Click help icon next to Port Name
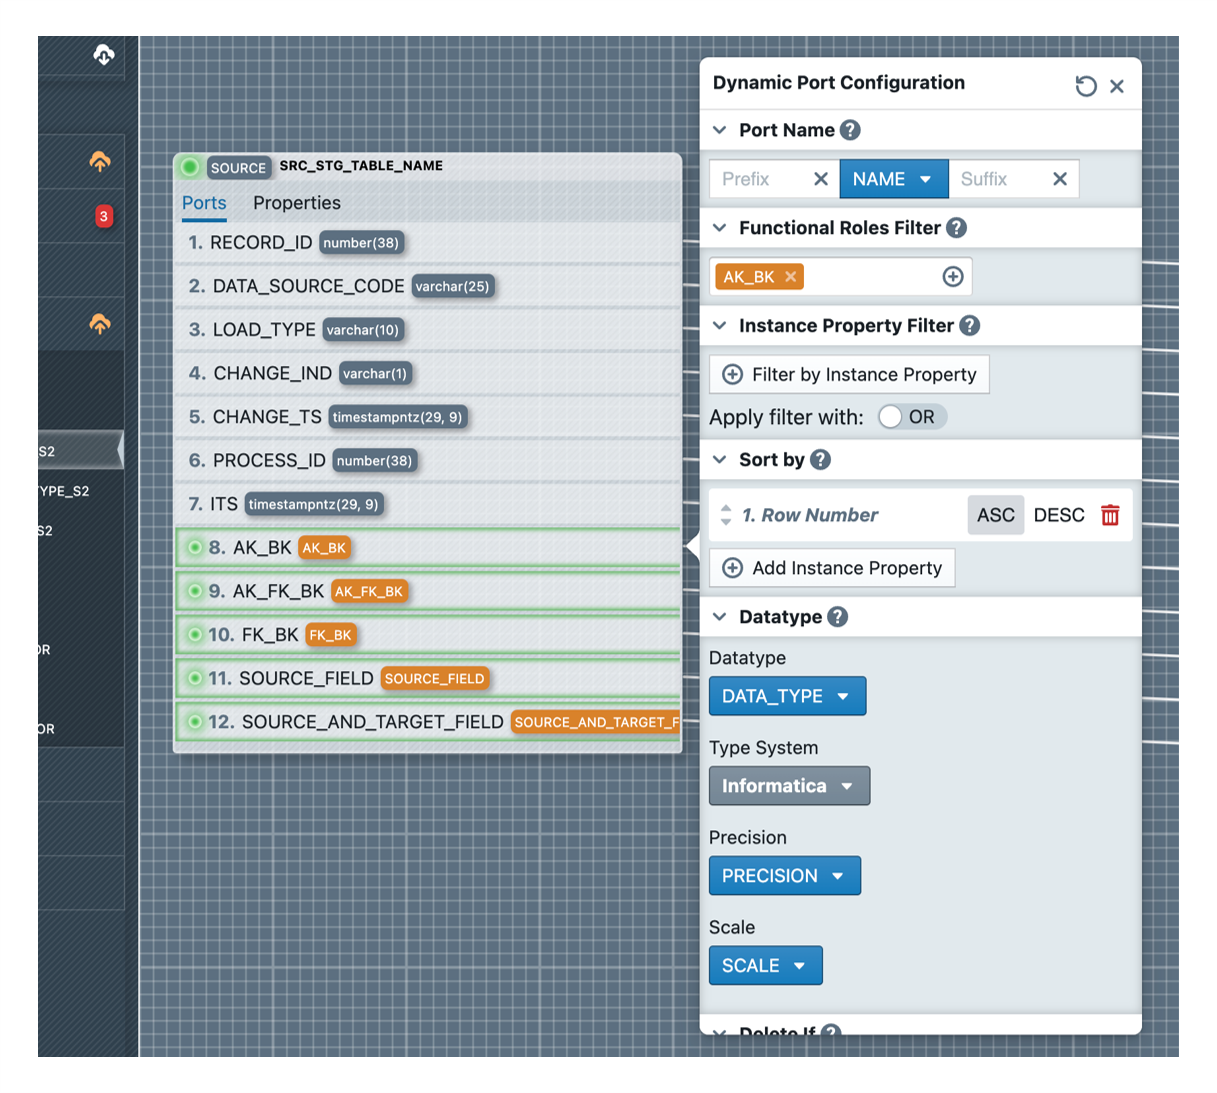 click(x=850, y=130)
